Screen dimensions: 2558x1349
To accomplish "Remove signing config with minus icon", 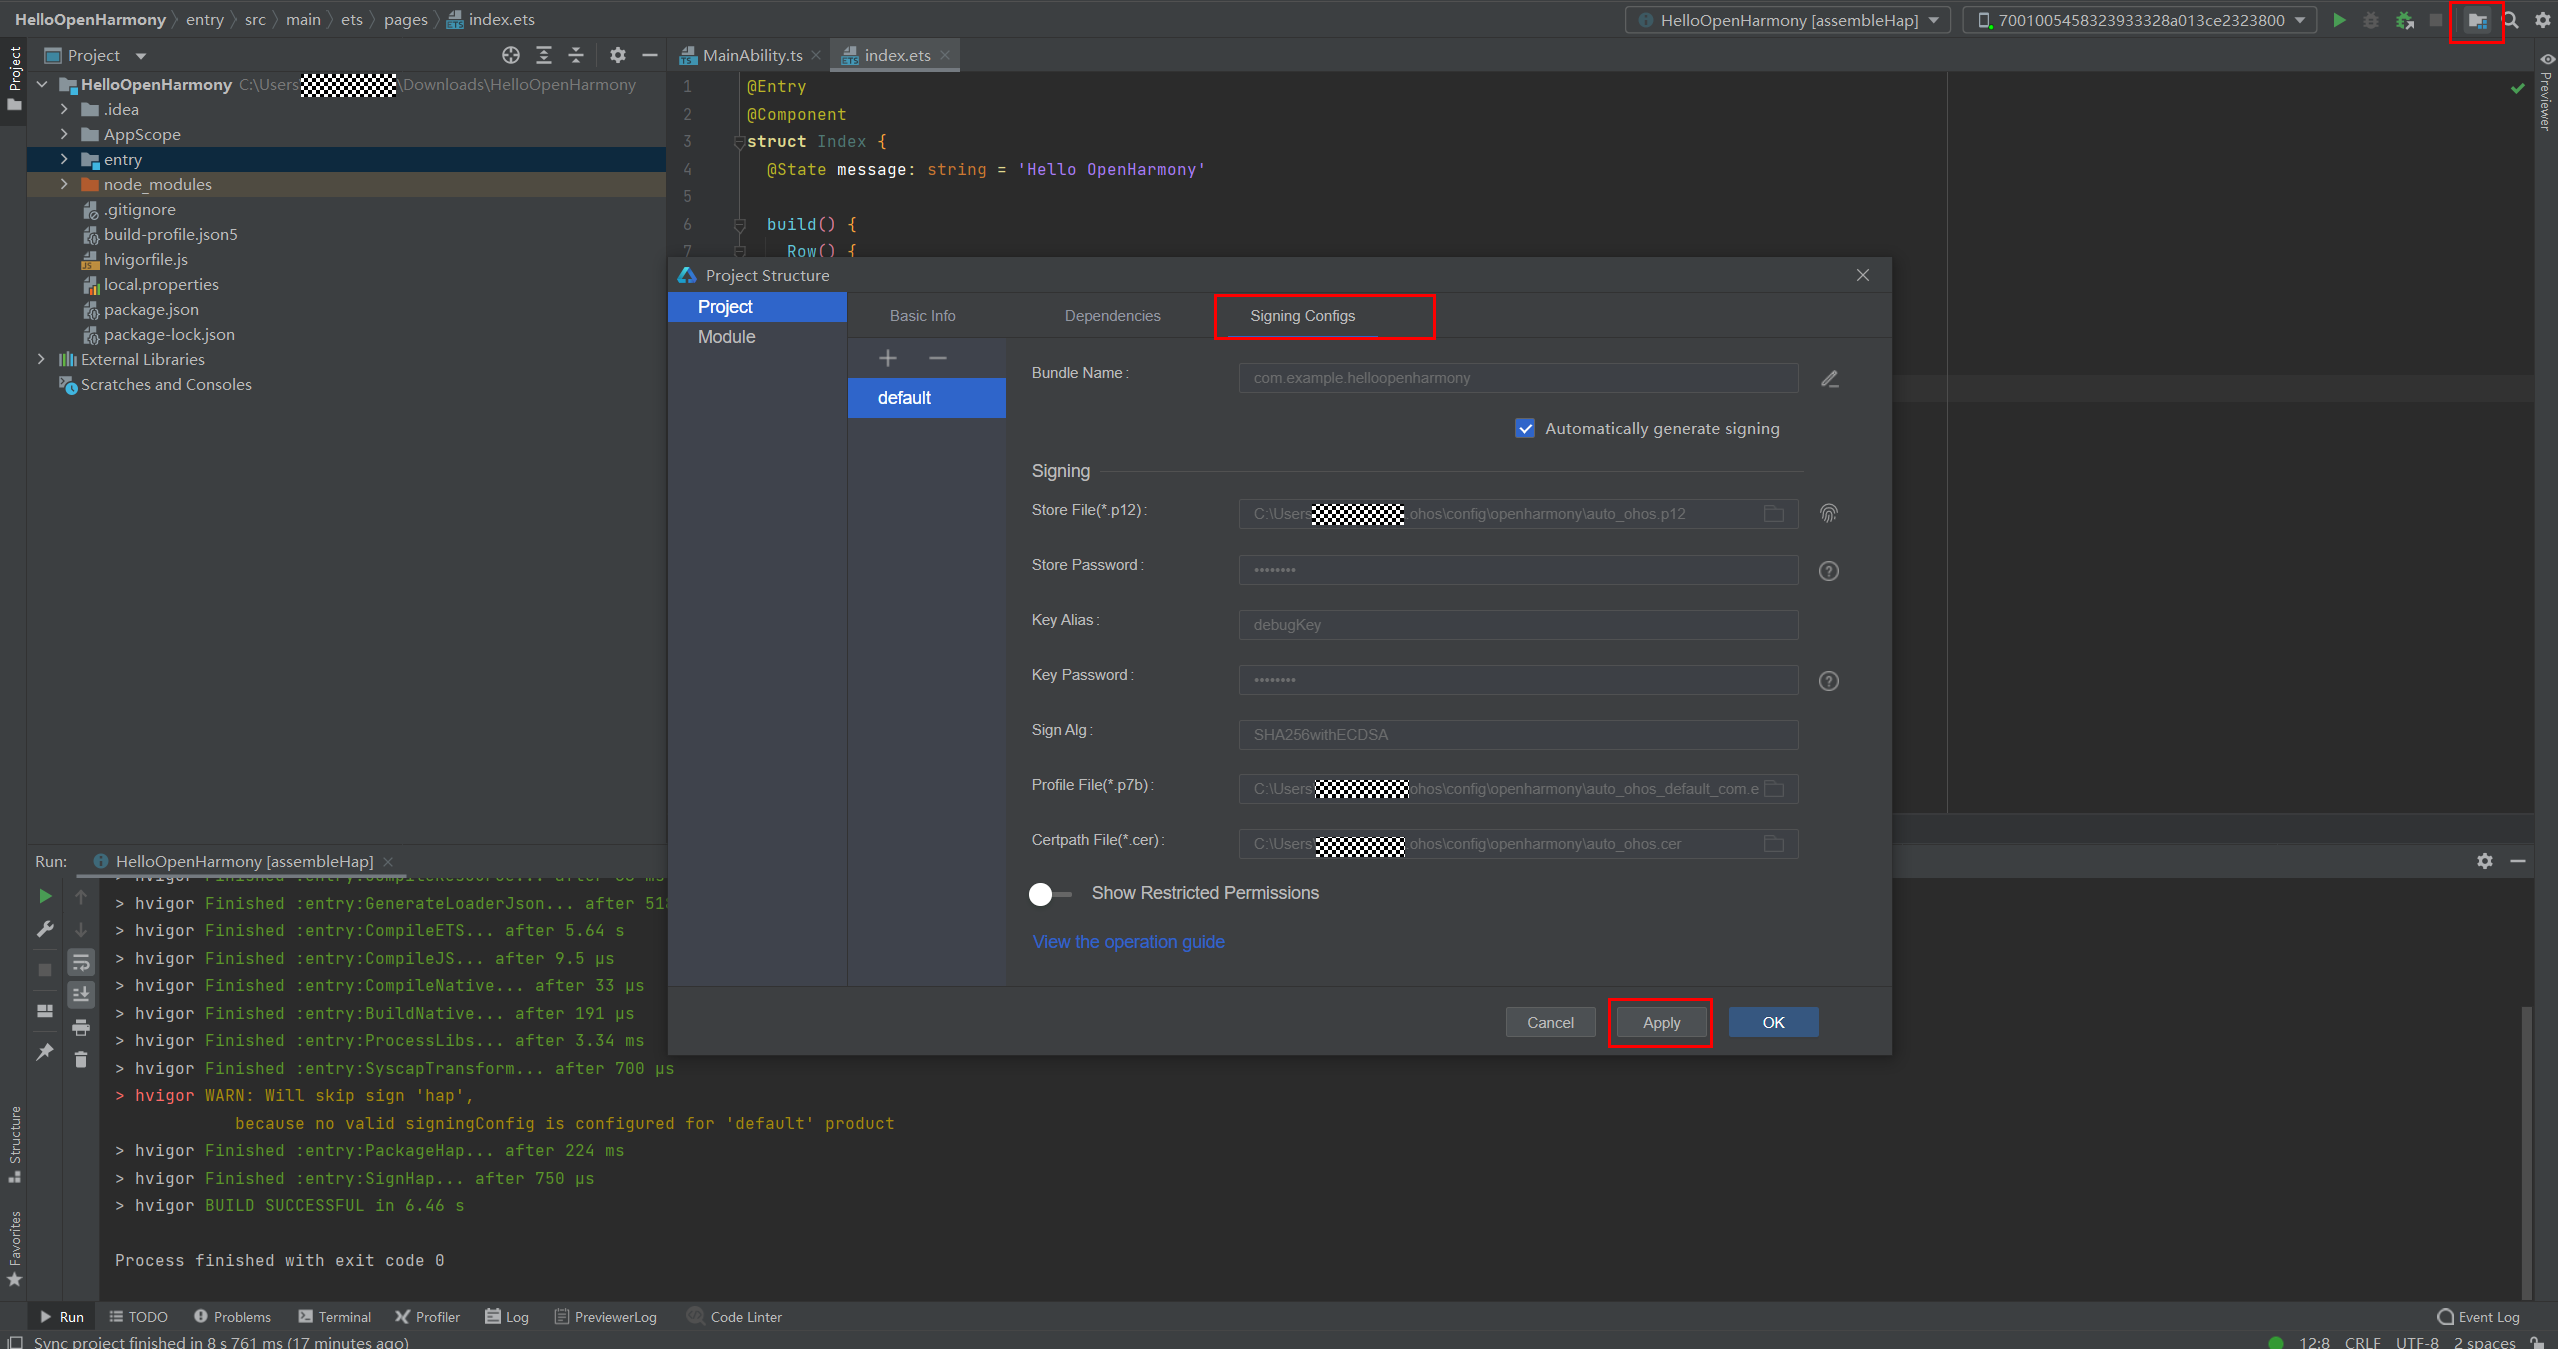I will tap(938, 358).
